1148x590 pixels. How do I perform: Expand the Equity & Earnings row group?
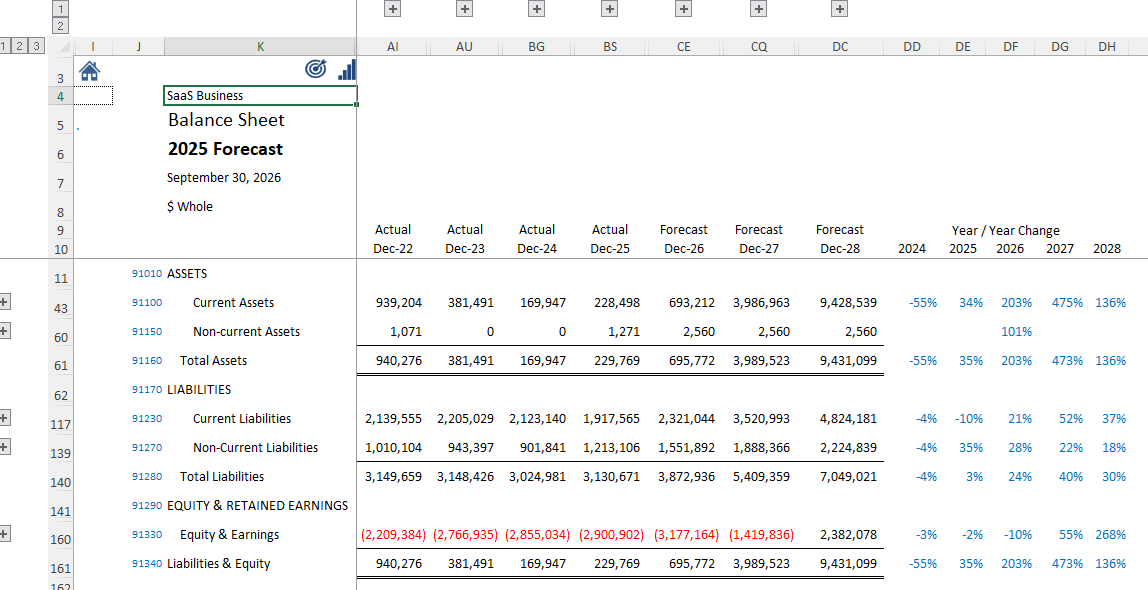4,534
